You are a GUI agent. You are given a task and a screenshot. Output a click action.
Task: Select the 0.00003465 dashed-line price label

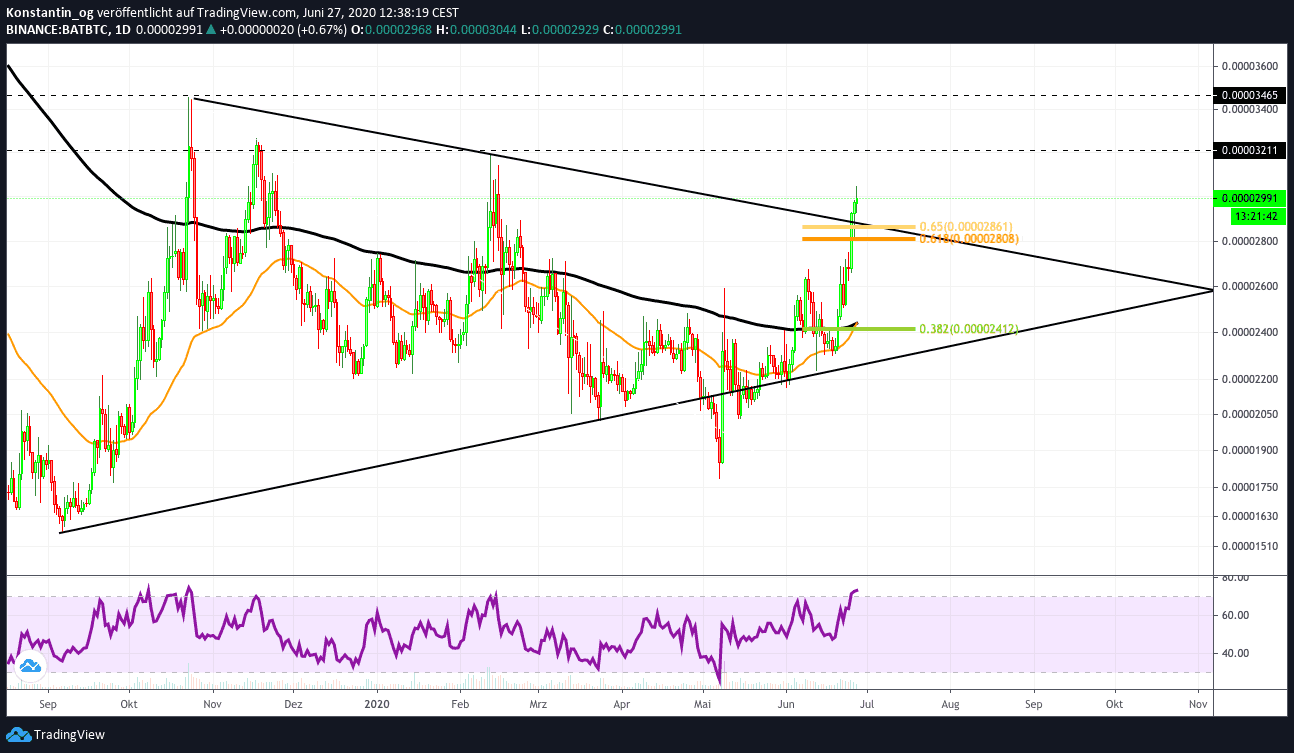click(1250, 95)
